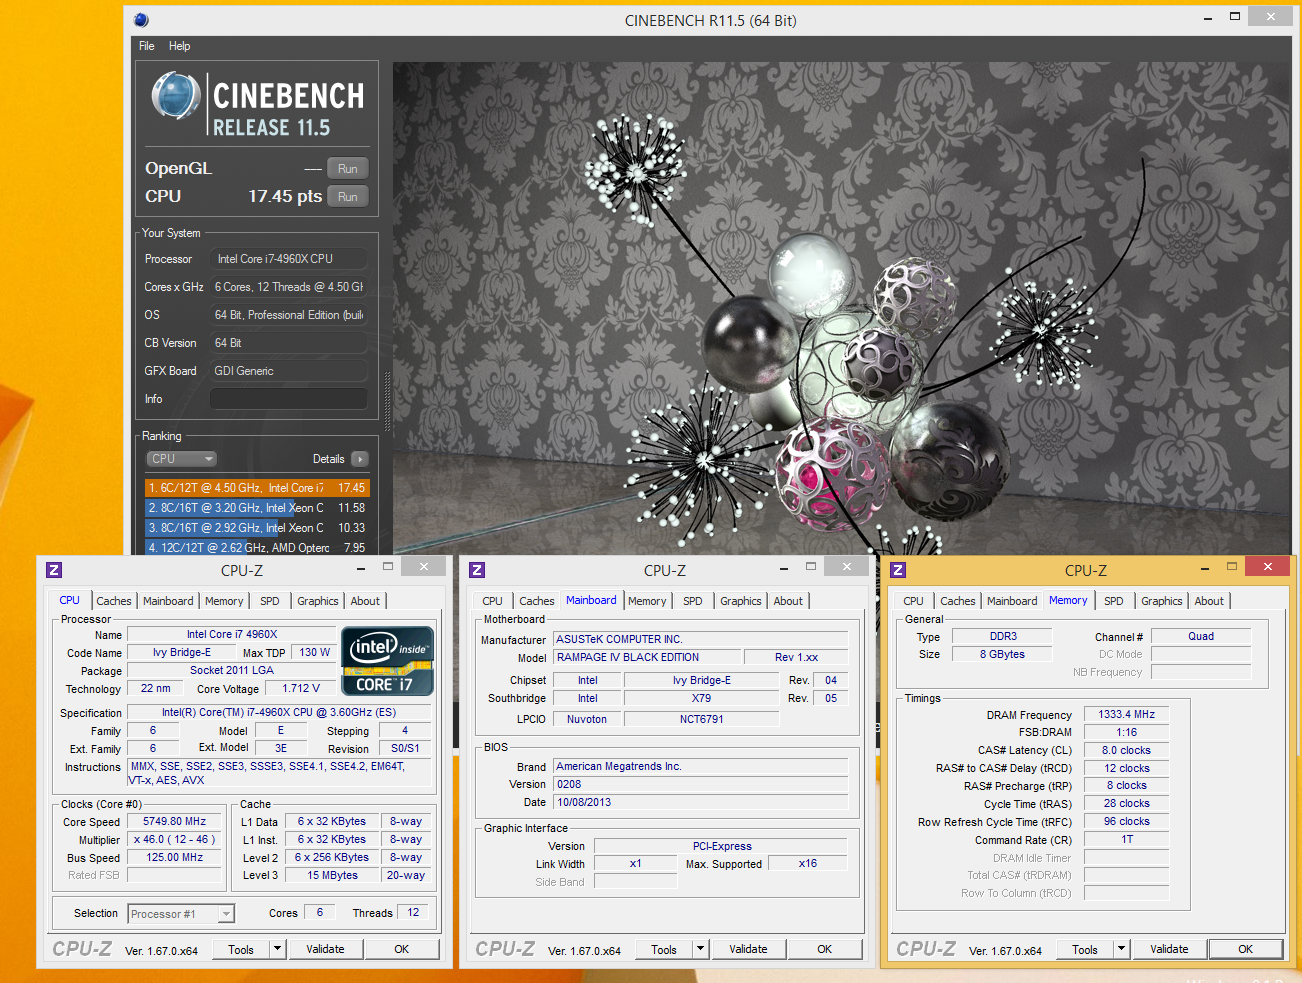Switch to Mainboard tab in left CPU-Z

point(168,601)
